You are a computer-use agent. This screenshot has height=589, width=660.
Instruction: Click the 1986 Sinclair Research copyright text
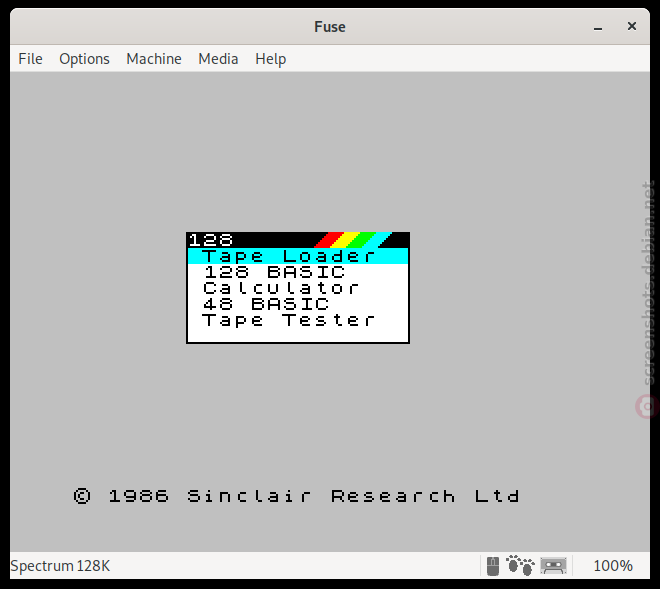[297, 496]
